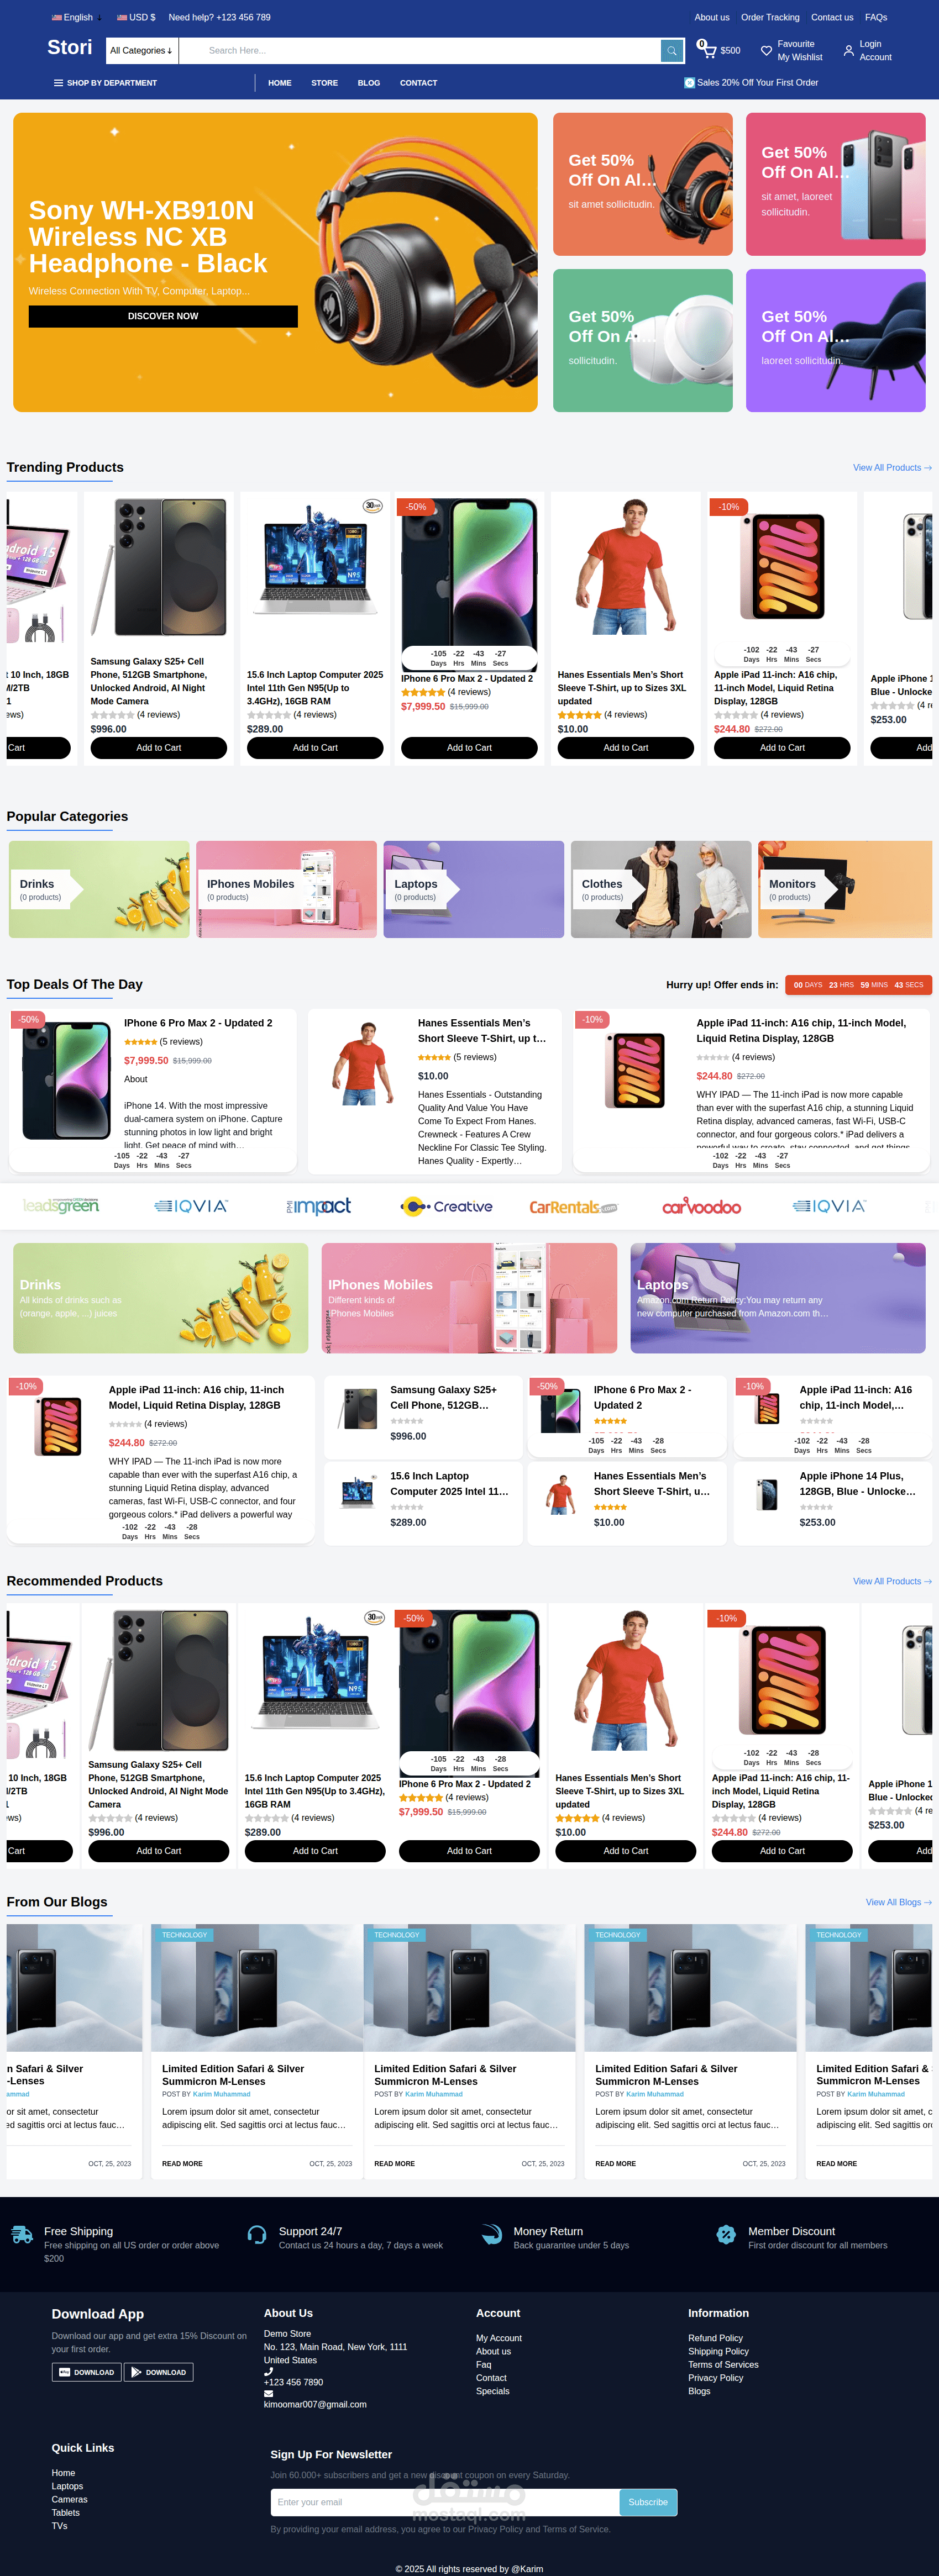Focus the newsletter email input field

pos(445,2503)
